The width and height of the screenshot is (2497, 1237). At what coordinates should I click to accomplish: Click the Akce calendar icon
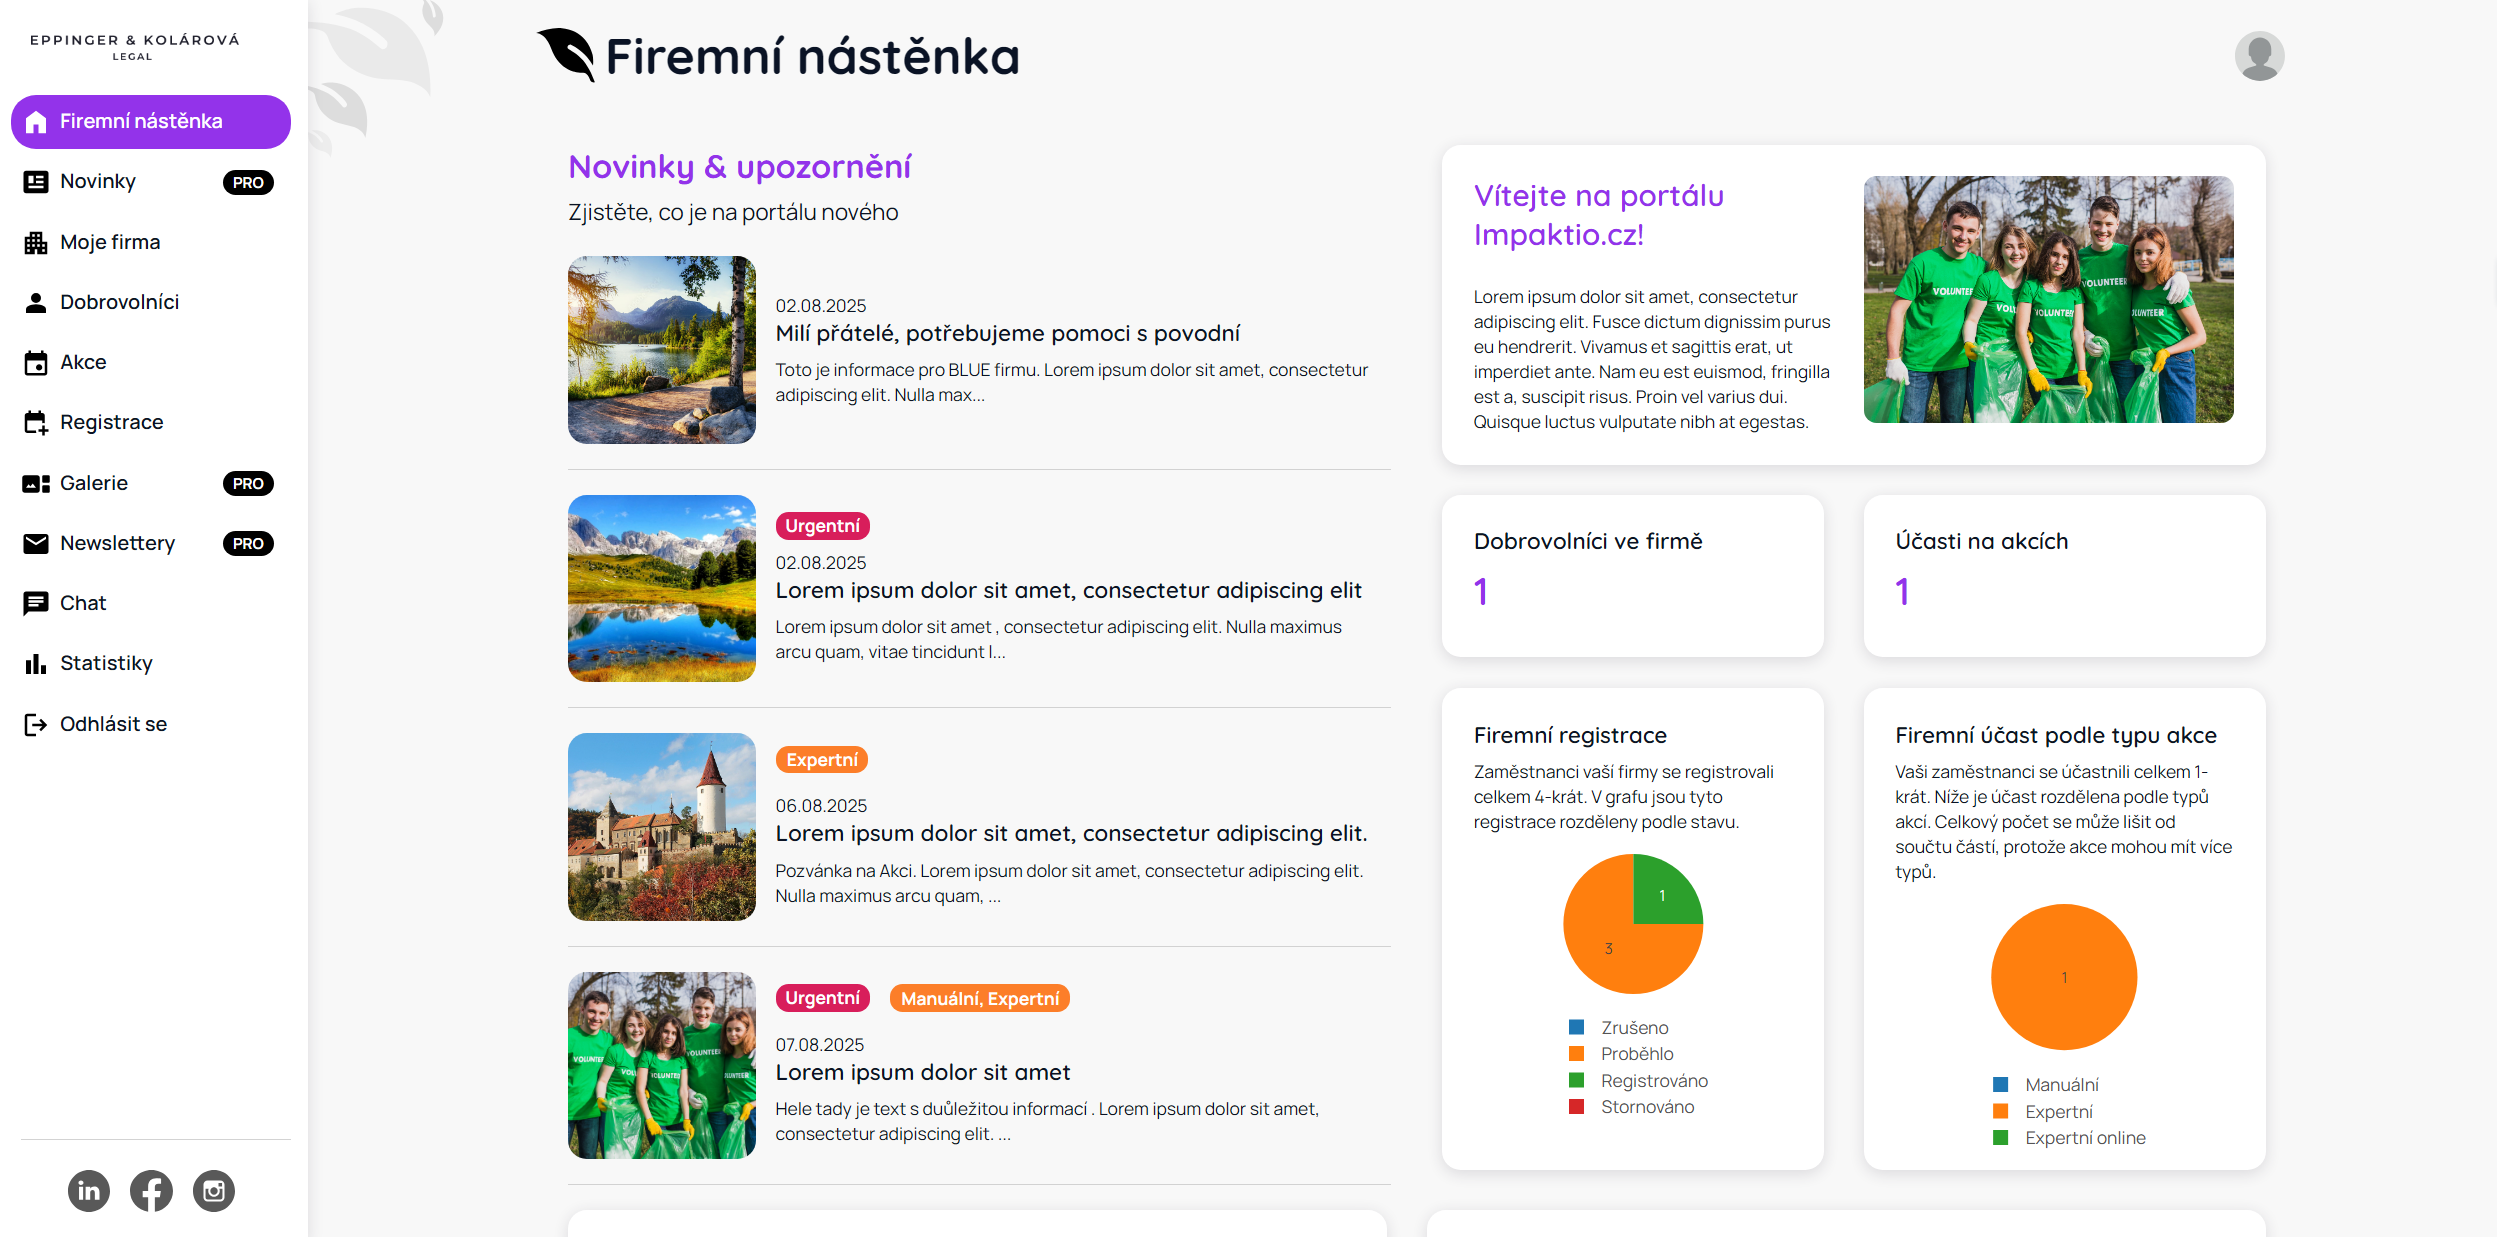pos(36,363)
